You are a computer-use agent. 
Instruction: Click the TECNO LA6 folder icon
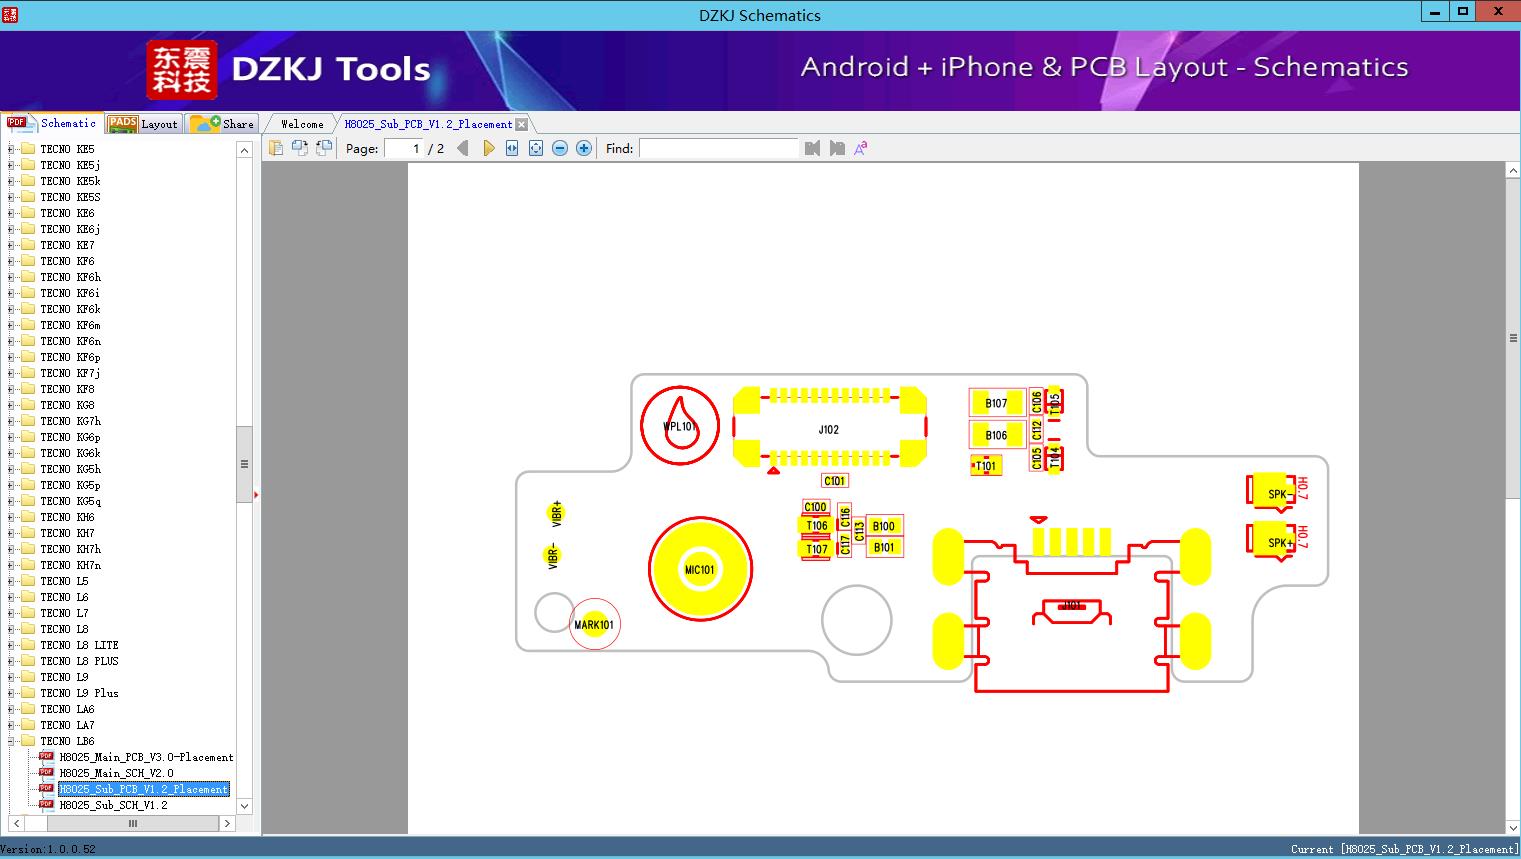click(x=28, y=709)
